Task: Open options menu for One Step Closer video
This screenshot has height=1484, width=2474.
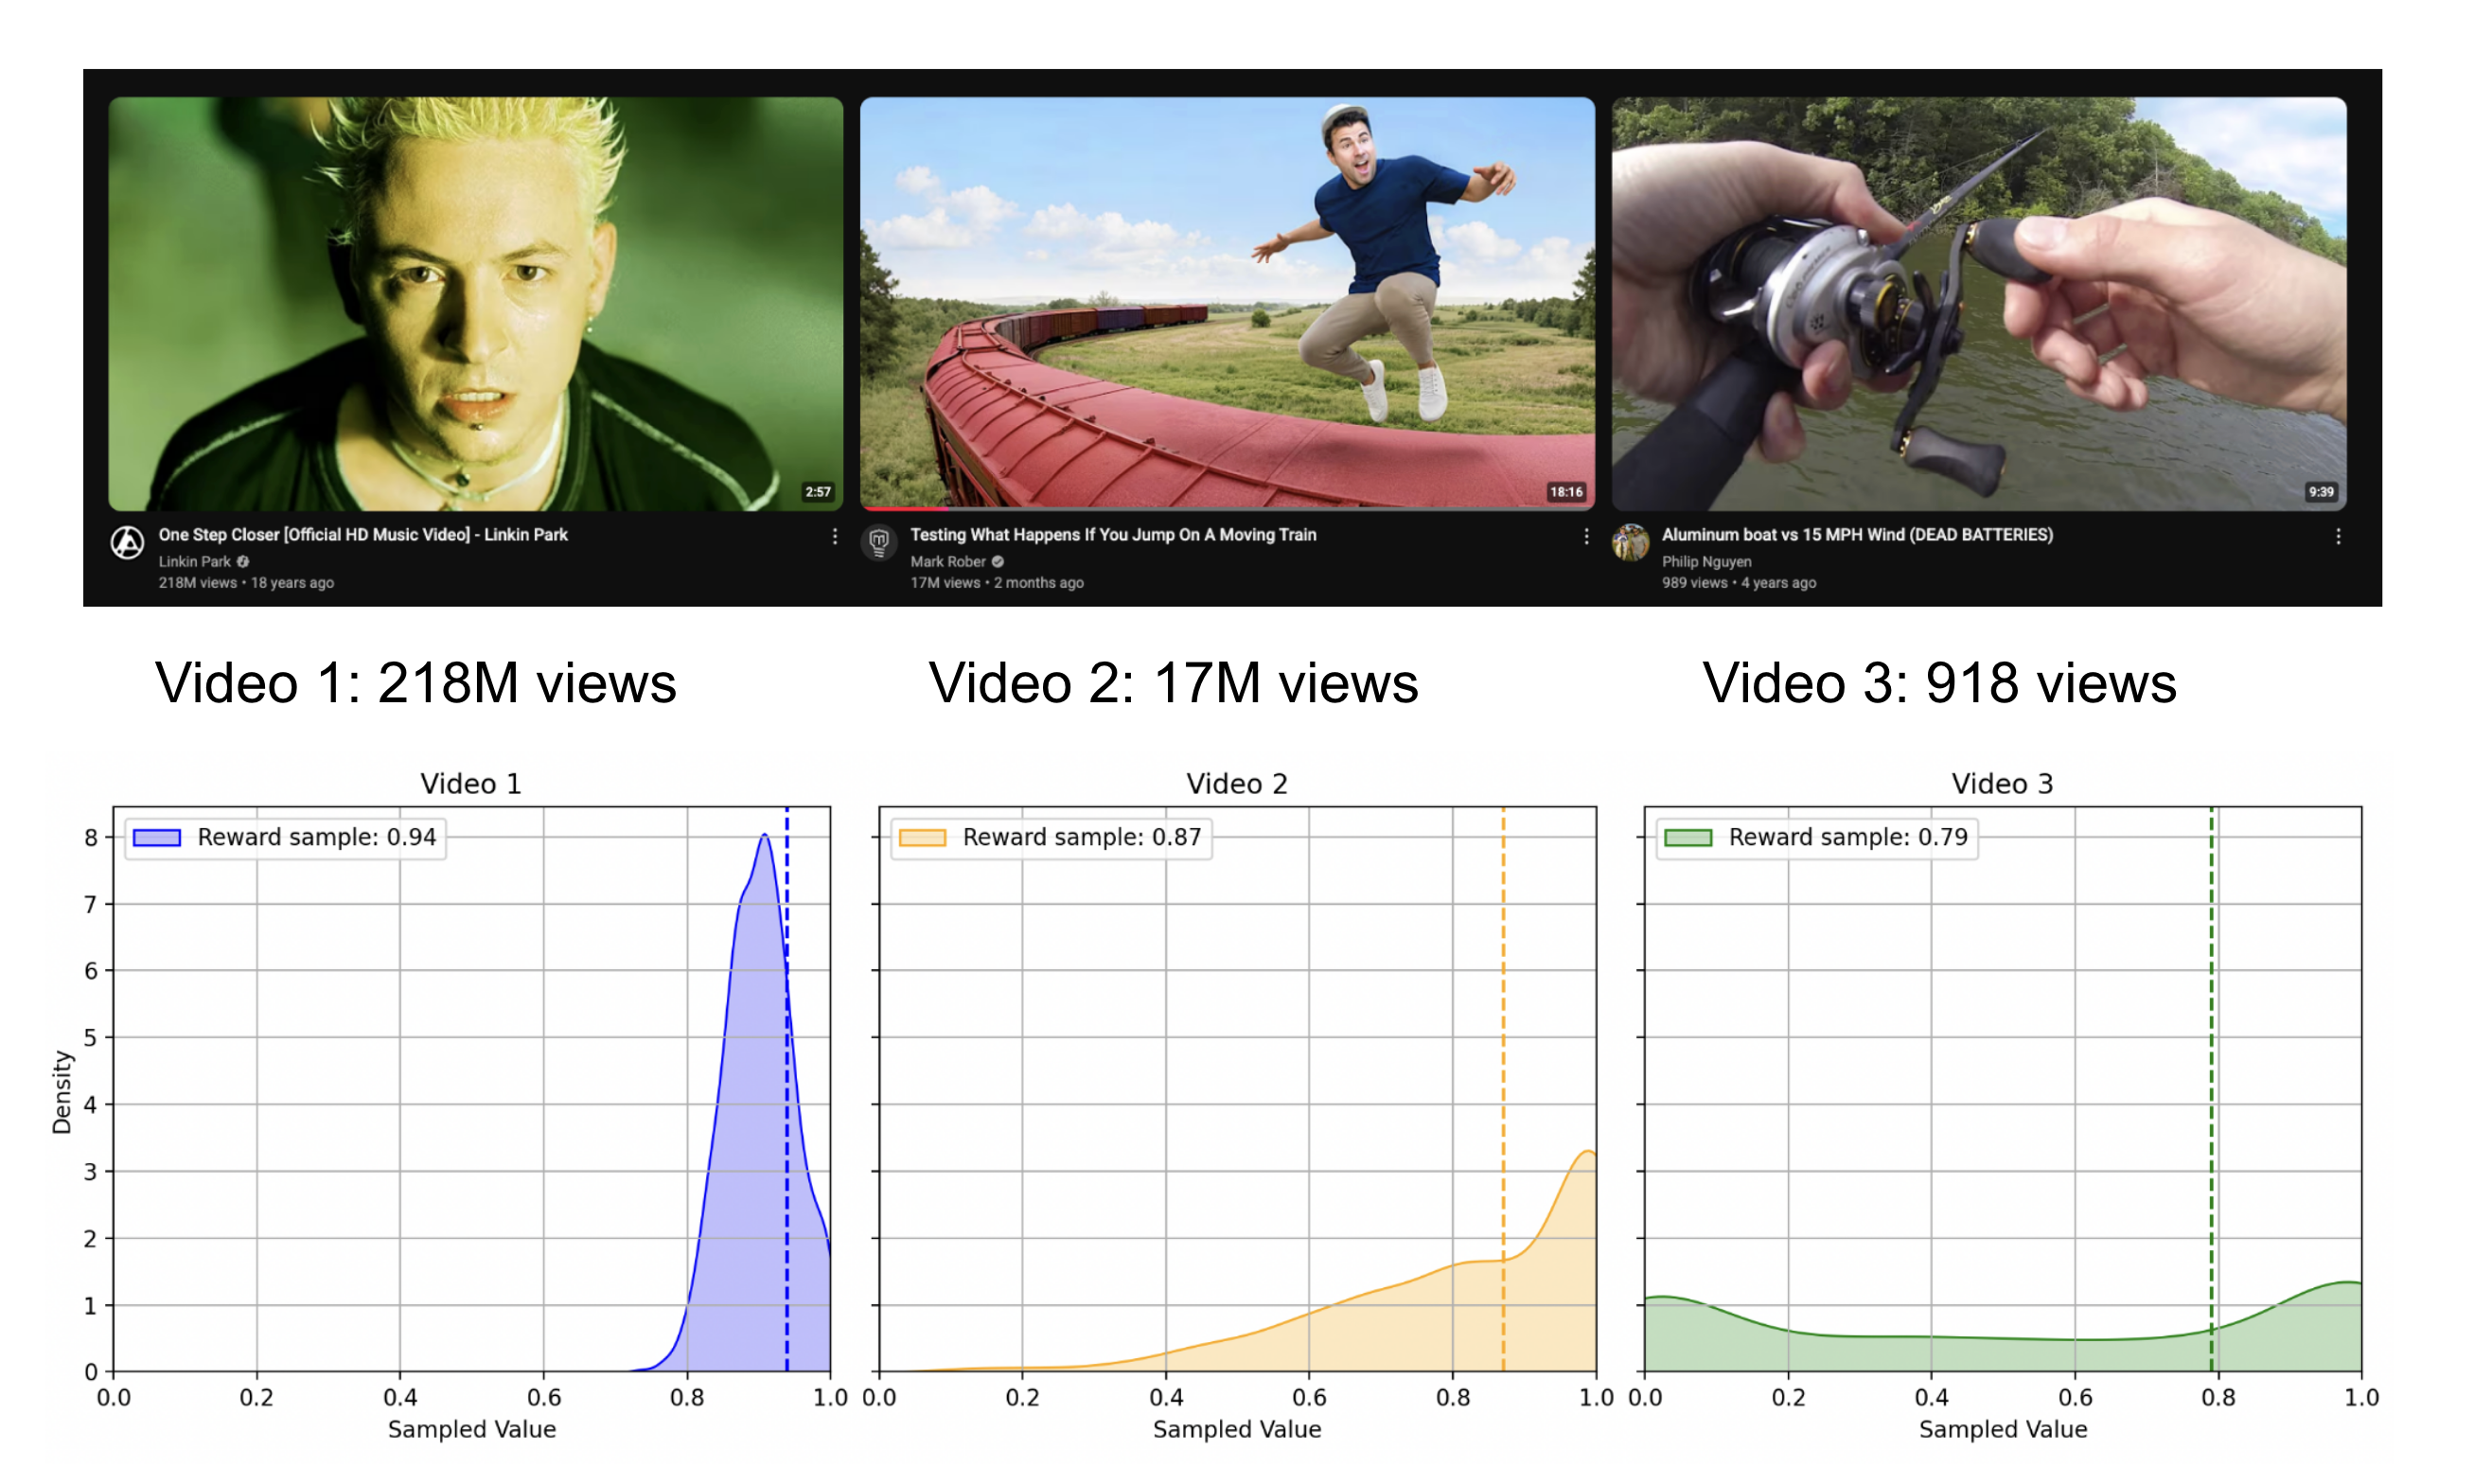Action: 835,537
